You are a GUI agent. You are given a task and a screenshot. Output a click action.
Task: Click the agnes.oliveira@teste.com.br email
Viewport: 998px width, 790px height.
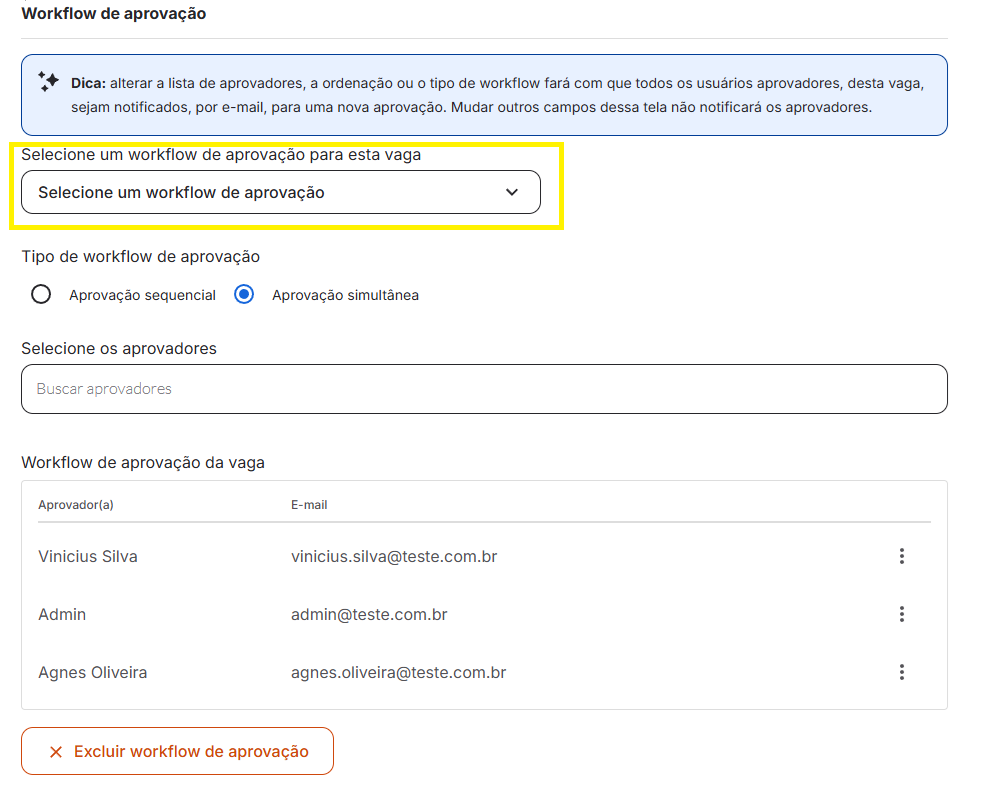tap(398, 672)
